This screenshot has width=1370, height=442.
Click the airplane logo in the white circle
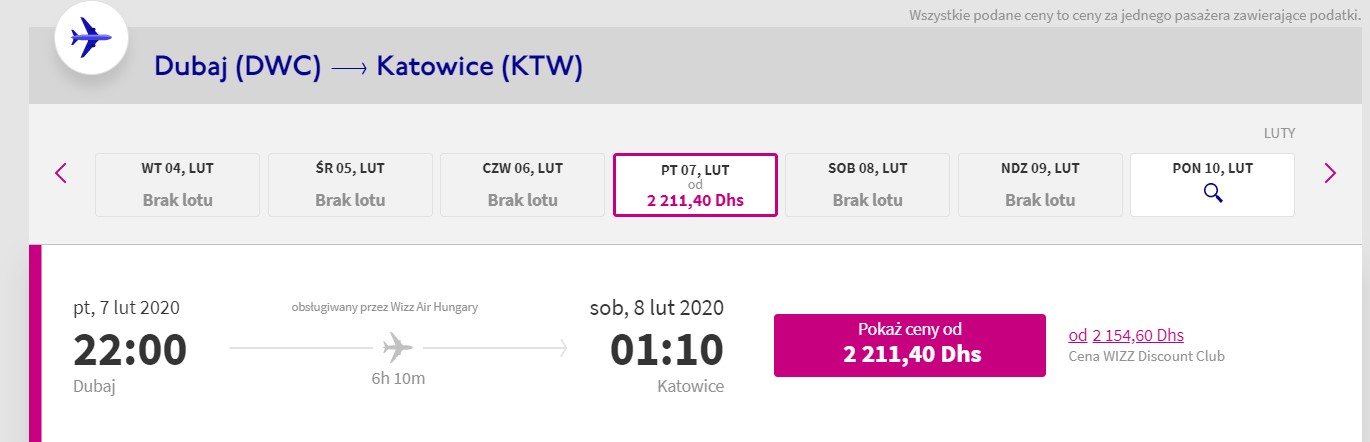tap(91, 39)
